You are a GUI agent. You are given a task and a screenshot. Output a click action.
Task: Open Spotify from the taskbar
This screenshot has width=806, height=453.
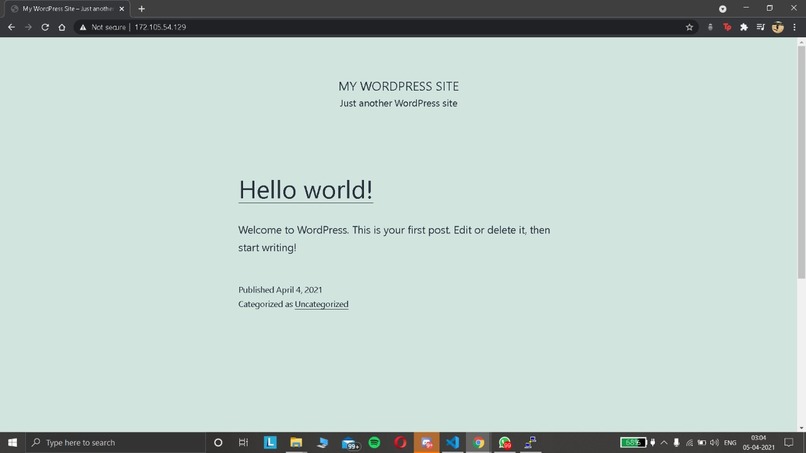pyautogui.click(x=374, y=443)
